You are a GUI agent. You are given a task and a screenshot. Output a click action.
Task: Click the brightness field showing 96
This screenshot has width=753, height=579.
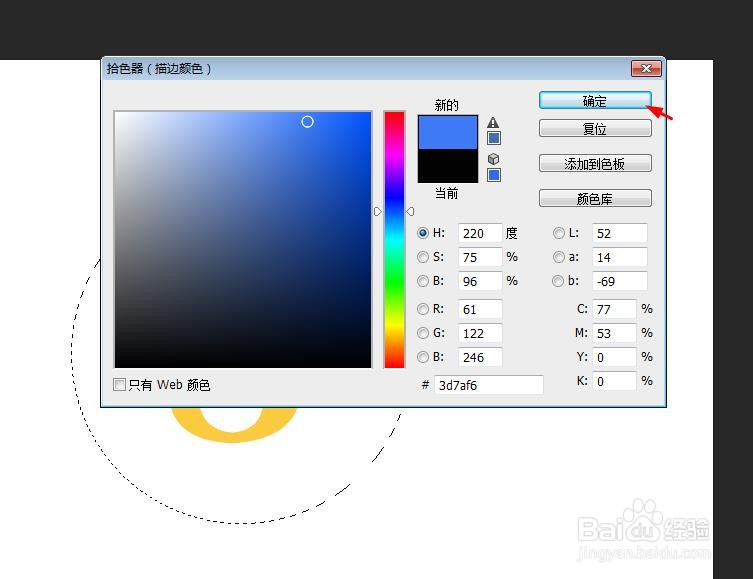480,281
